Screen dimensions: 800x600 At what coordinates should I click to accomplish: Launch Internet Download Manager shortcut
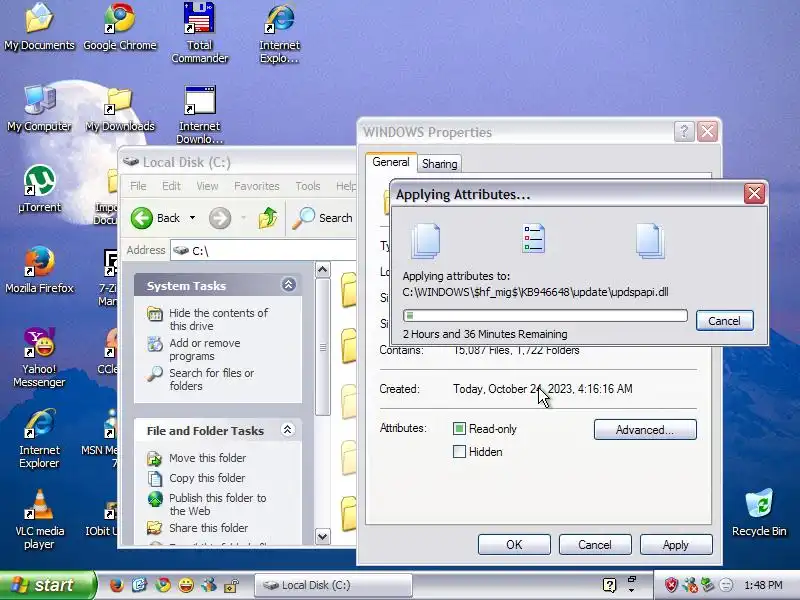click(199, 115)
